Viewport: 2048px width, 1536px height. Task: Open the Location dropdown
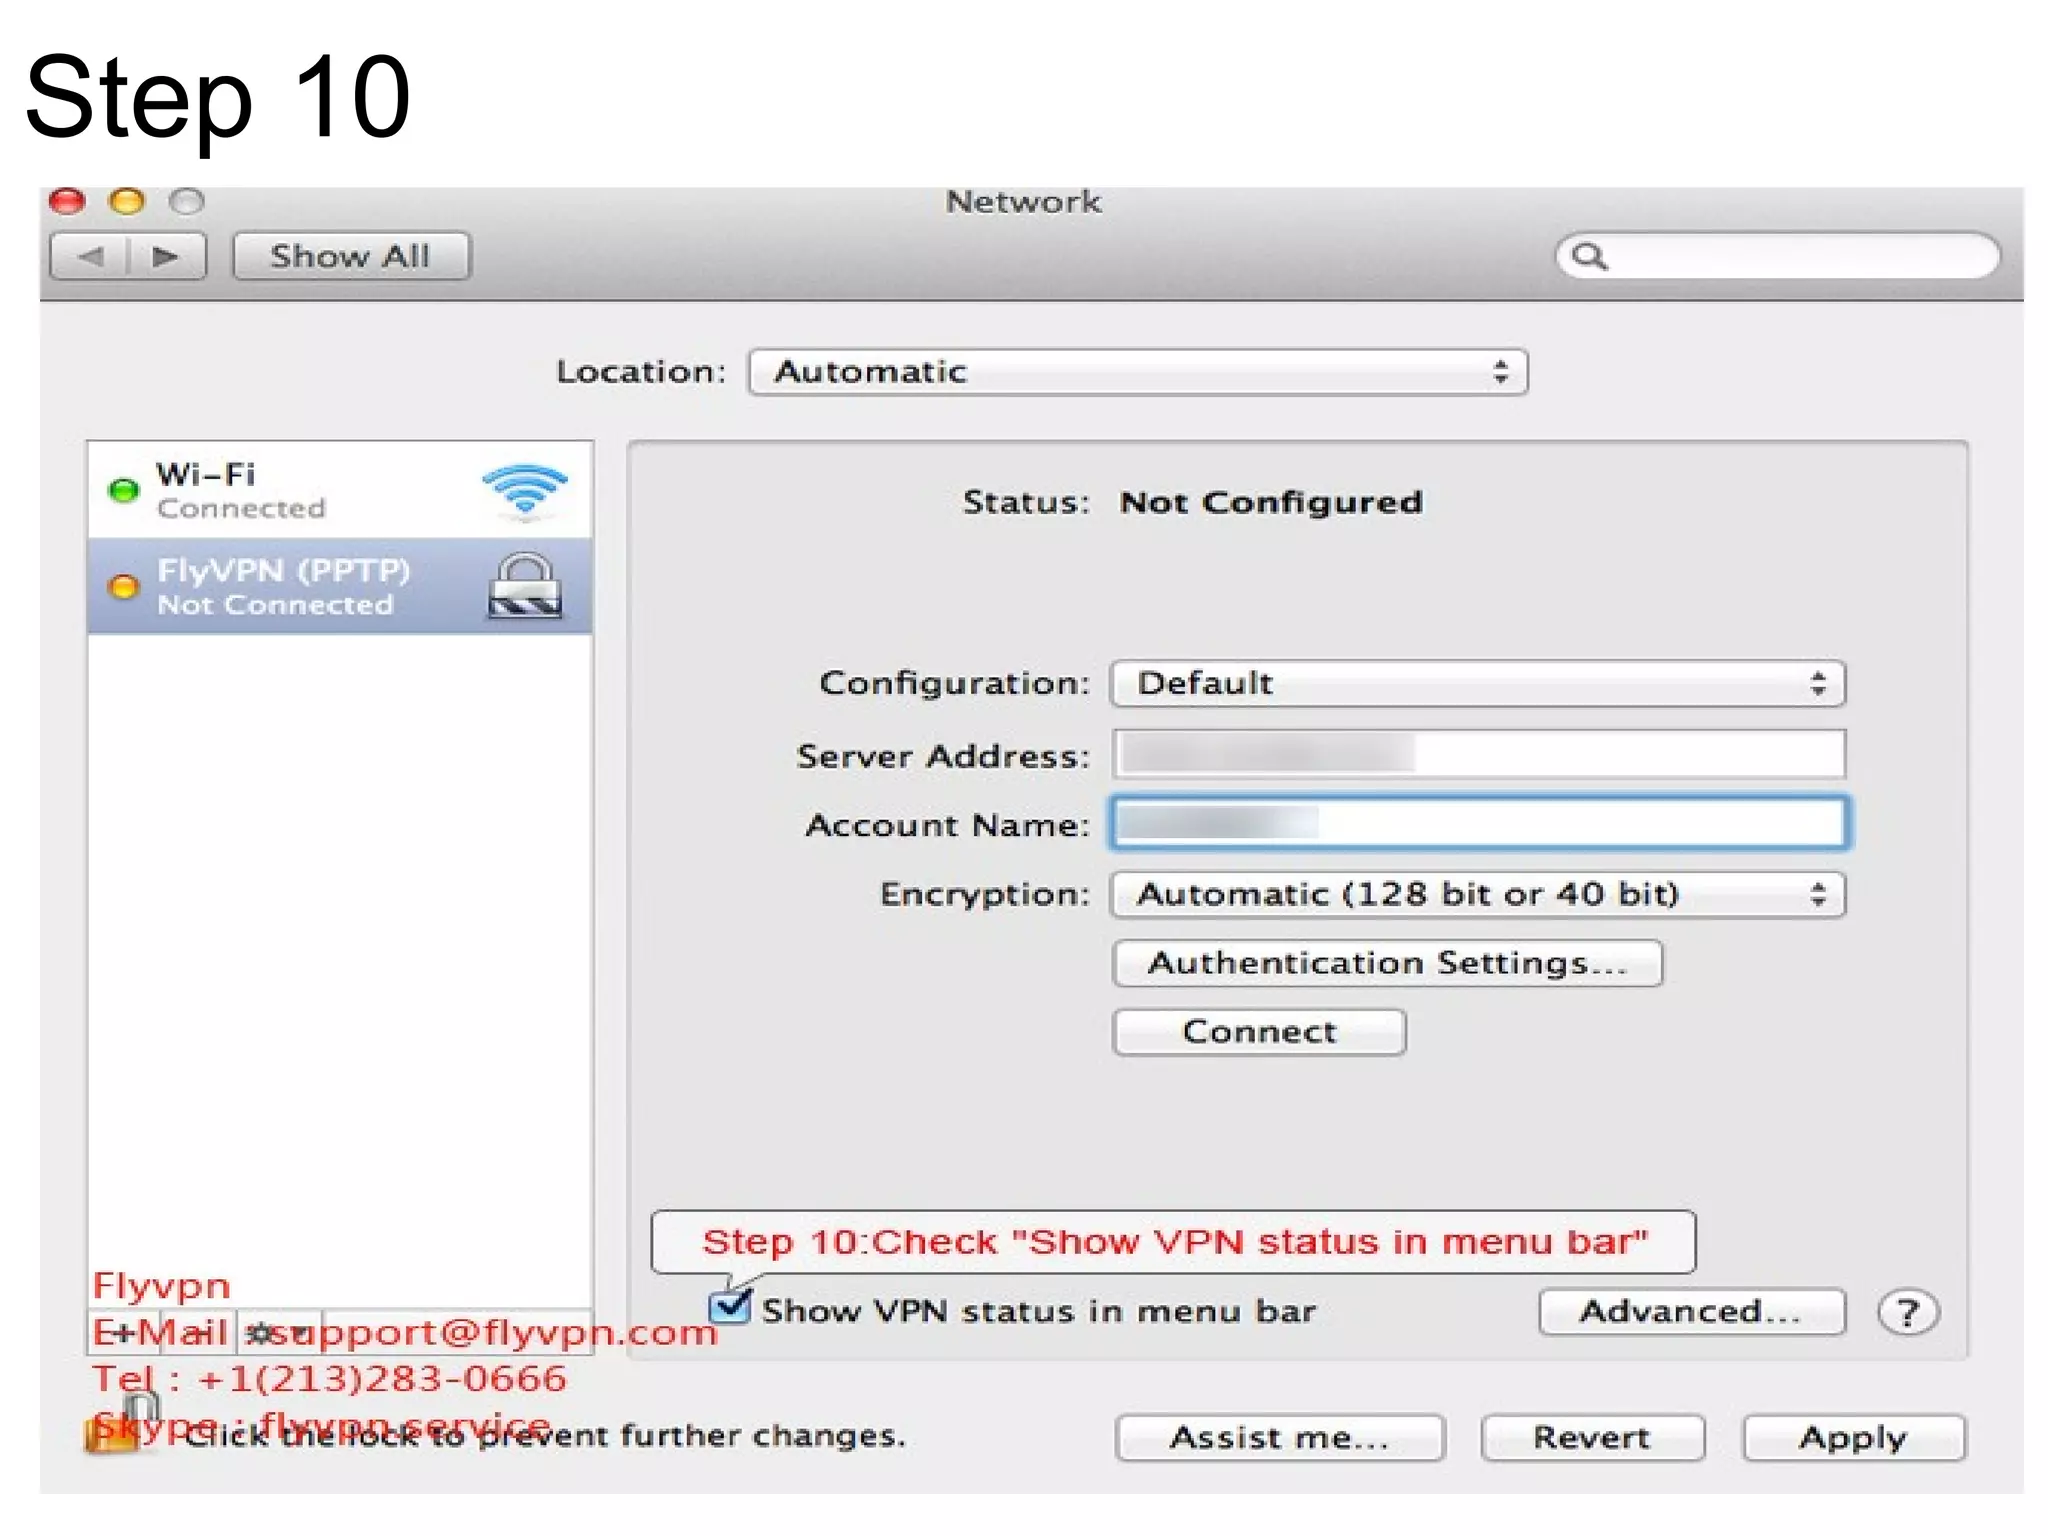click(1137, 373)
